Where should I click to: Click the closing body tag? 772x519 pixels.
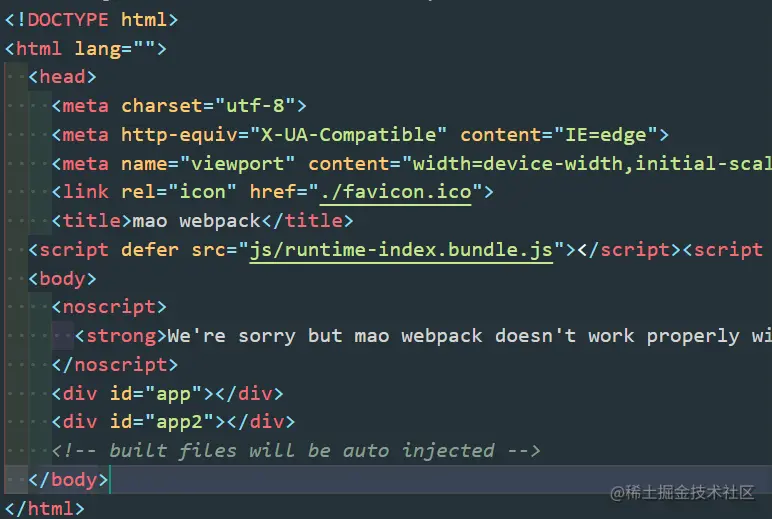68,480
